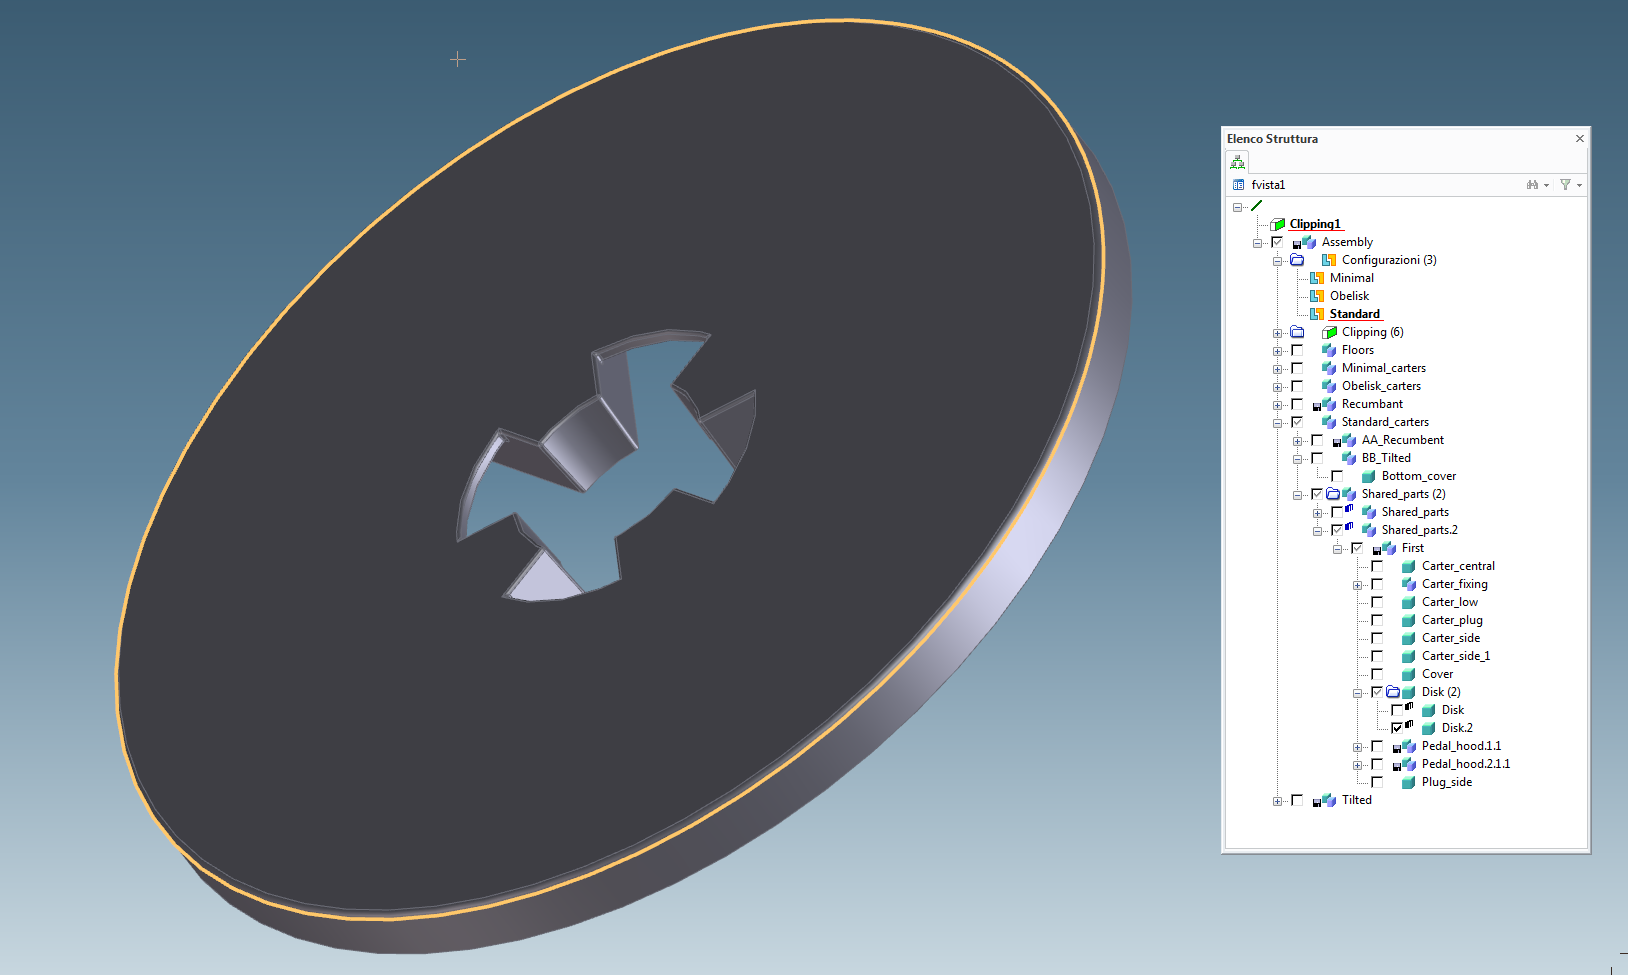Click the Floors assembly icon

point(1329,350)
